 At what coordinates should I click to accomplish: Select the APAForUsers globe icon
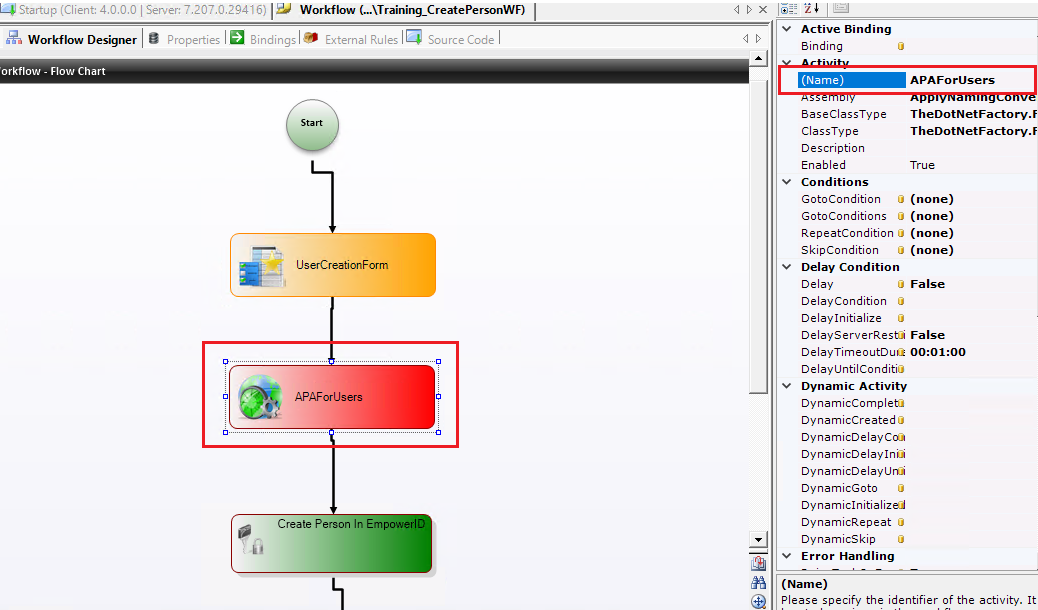point(260,397)
